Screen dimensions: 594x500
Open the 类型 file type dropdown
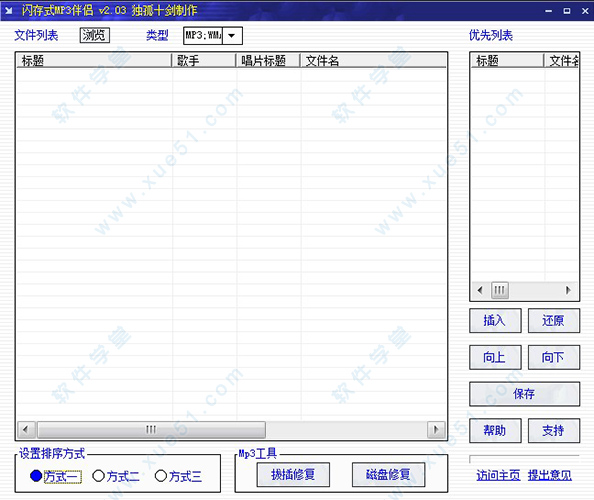click(232, 36)
